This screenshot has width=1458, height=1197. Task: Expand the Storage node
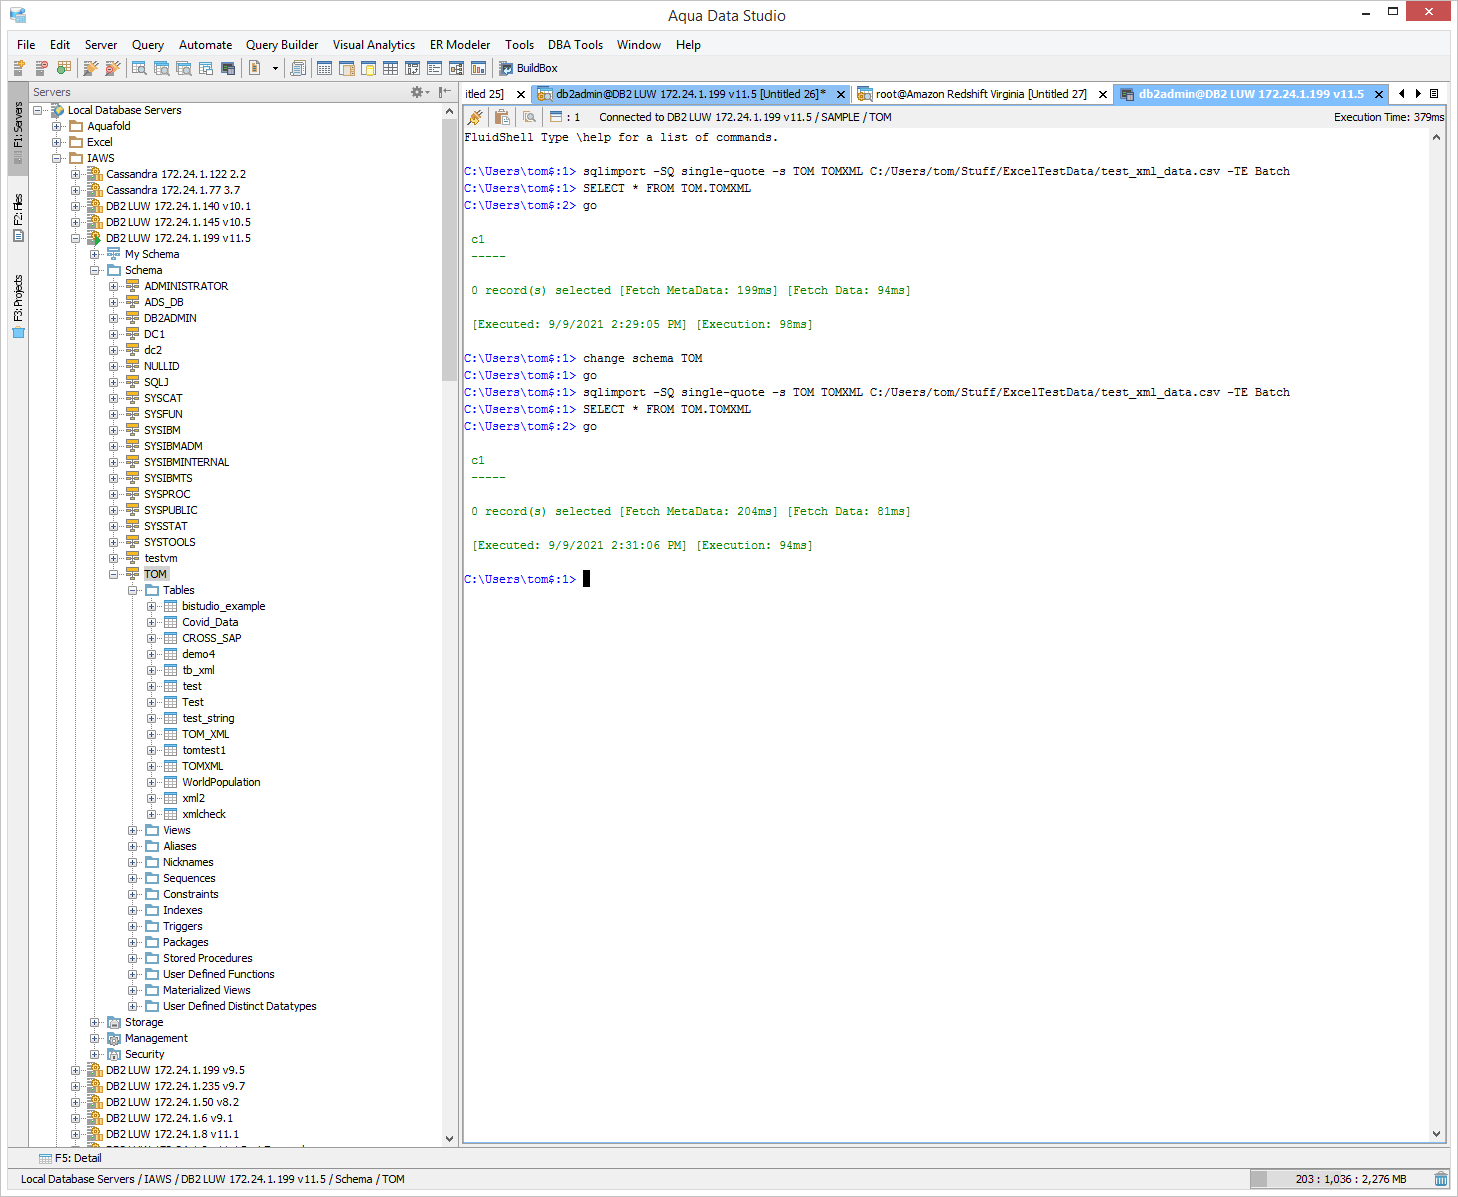95,1022
